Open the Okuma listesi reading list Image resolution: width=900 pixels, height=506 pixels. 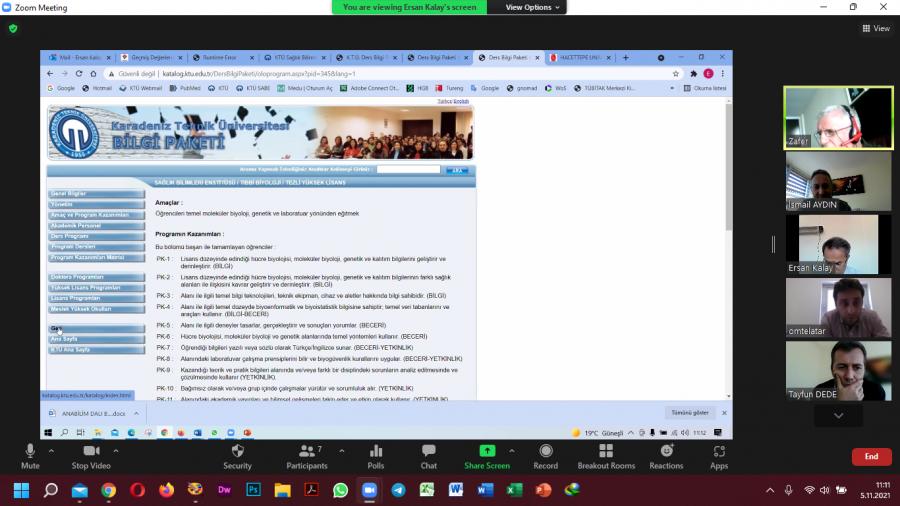[x=705, y=88]
